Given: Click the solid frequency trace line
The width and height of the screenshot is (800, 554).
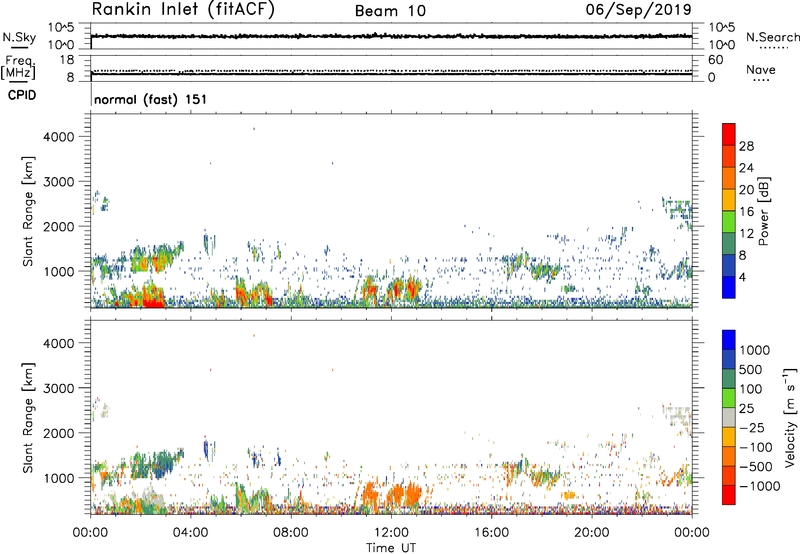Looking at the screenshot, I should (x=391, y=74).
